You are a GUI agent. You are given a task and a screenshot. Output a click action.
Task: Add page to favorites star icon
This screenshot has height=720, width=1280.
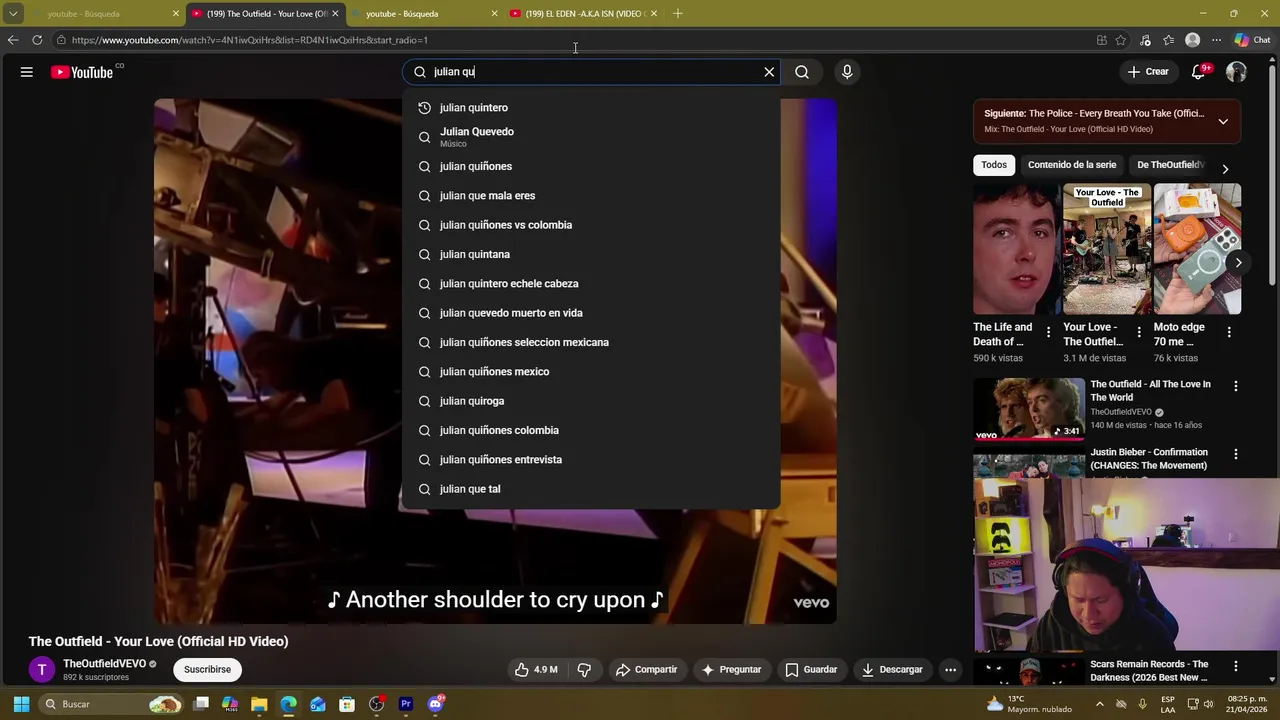click(x=1121, y=40)
